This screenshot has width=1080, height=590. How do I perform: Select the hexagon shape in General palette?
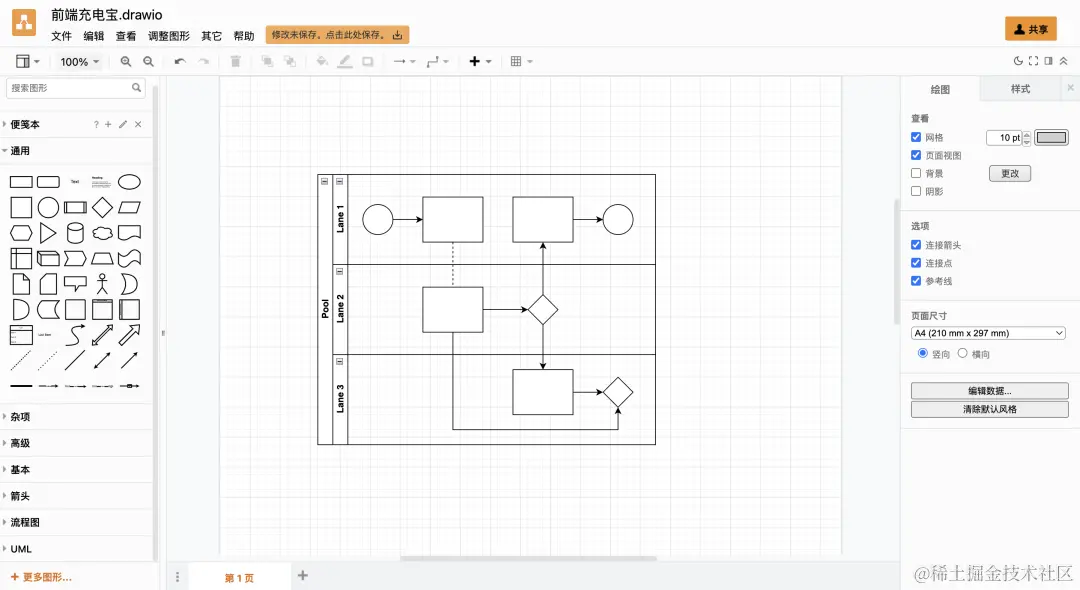point(21,233)
